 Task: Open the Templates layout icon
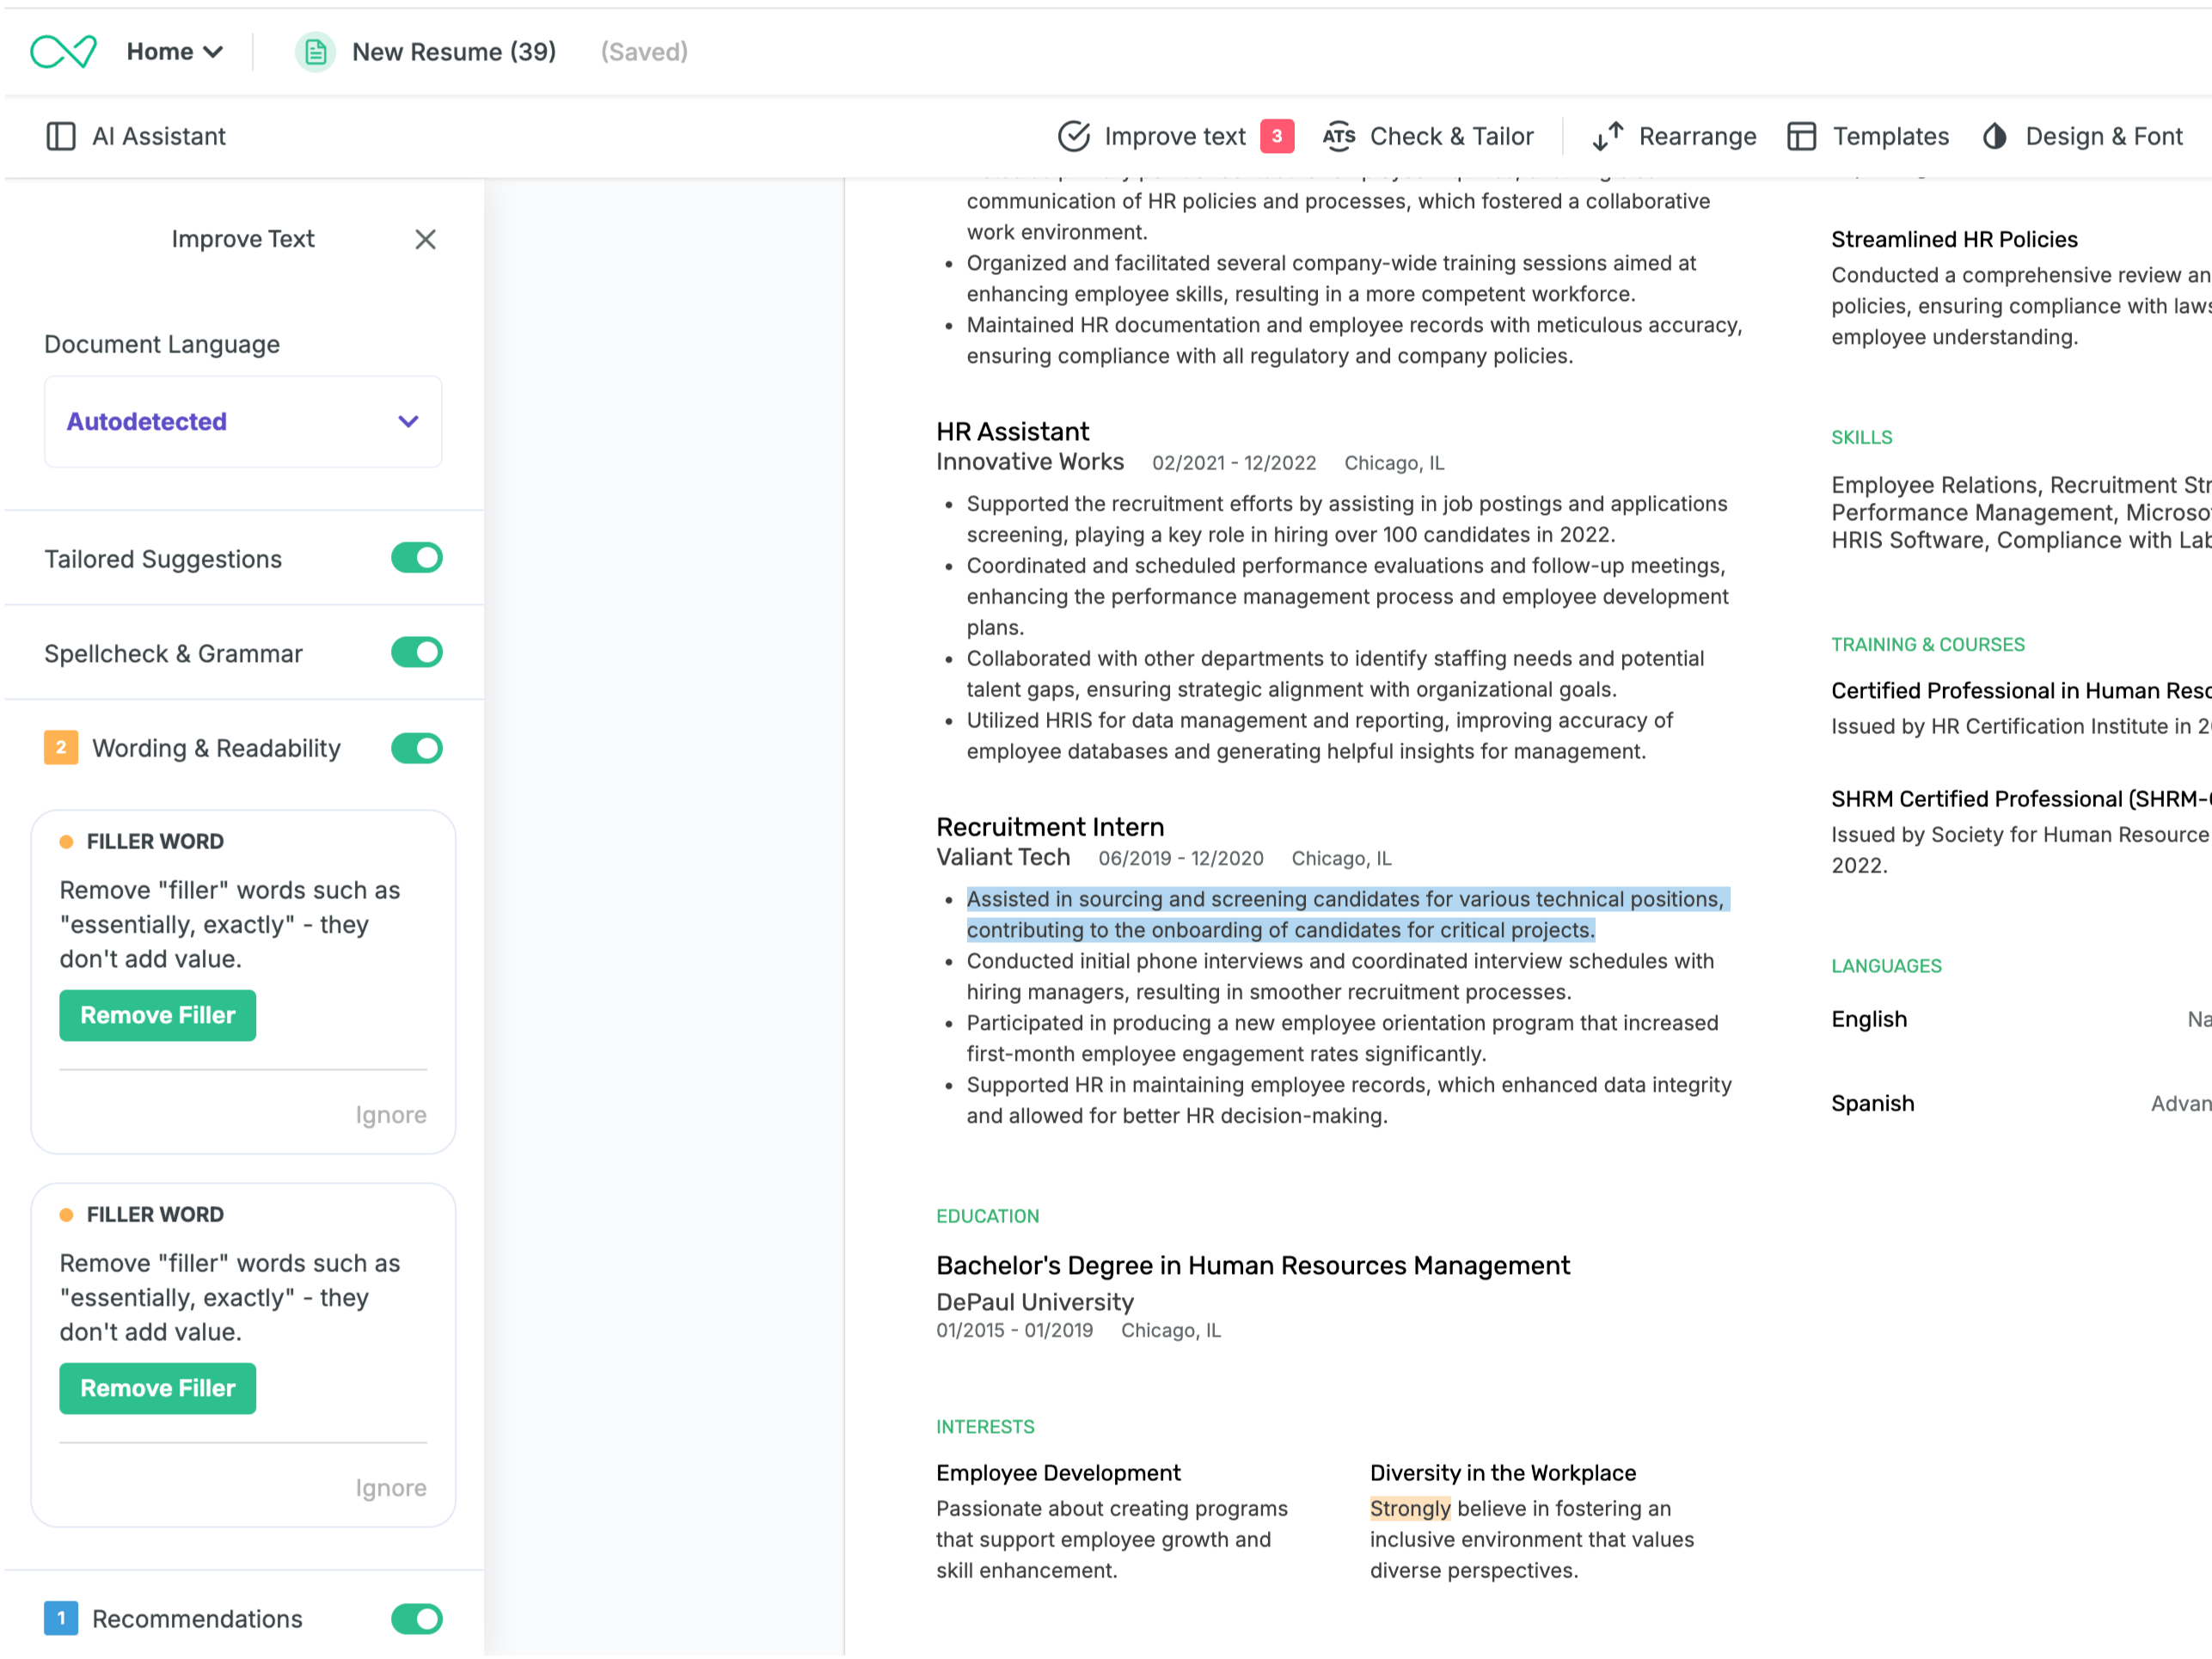click(1802, 136)
